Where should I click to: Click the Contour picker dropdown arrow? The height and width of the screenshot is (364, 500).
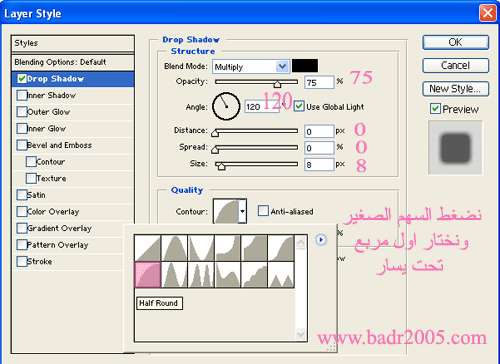[x=243, y=211]
